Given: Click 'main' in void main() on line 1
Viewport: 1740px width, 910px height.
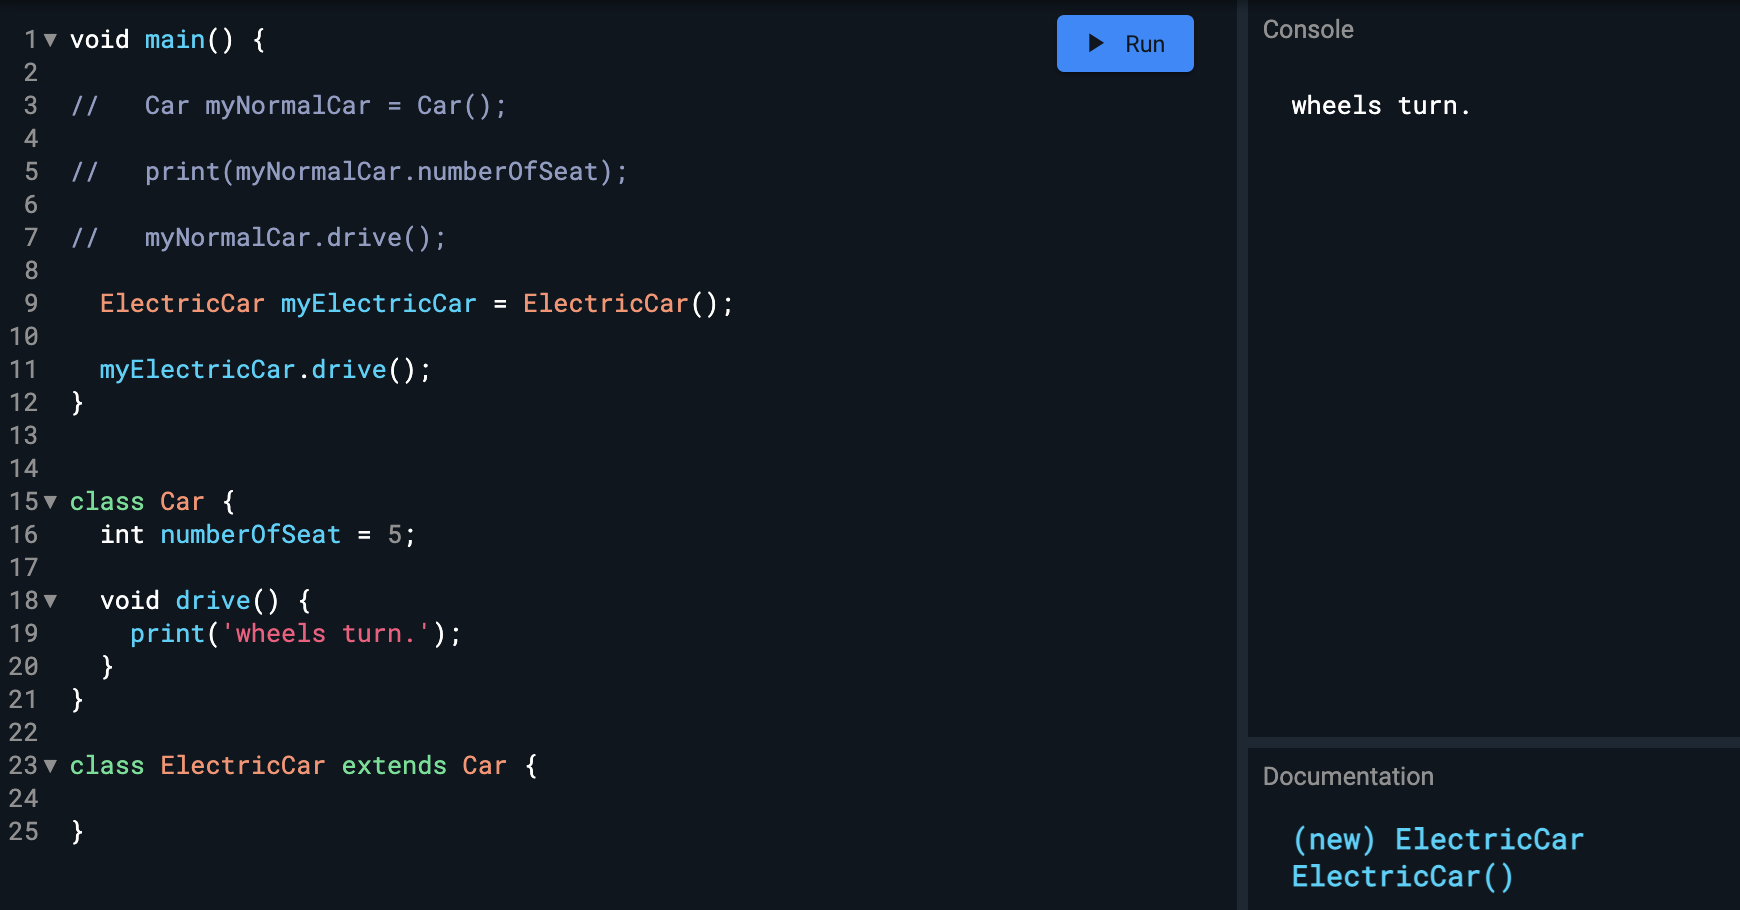Looking at the screenshot, I should click(175, 40).
